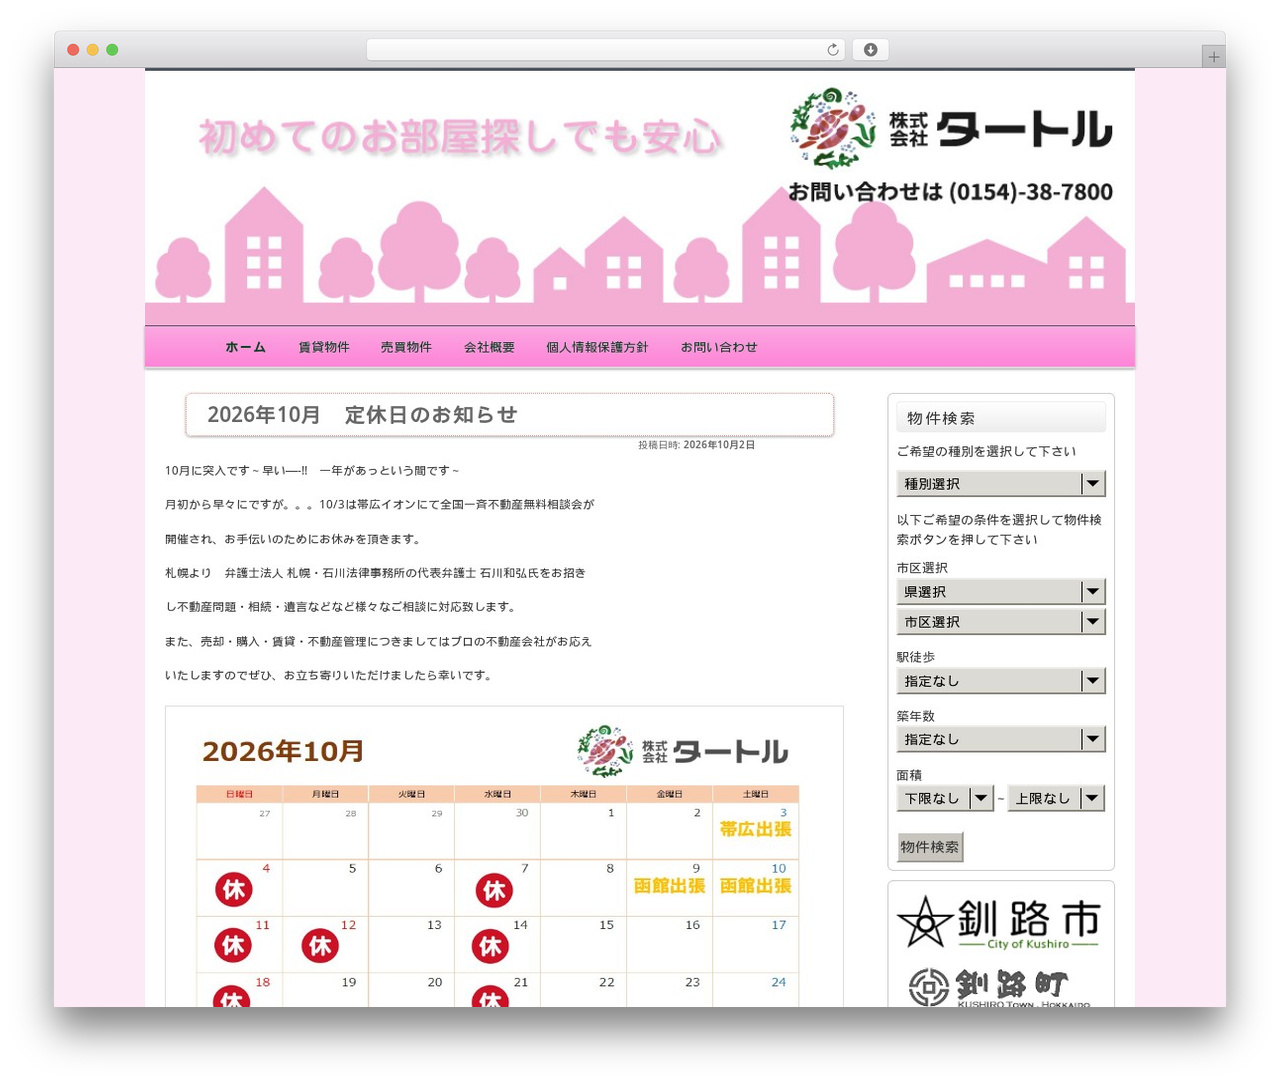Click the 休 mark on October 14
Viewport: 1280px width, 1084px height.
pos(490,946)
